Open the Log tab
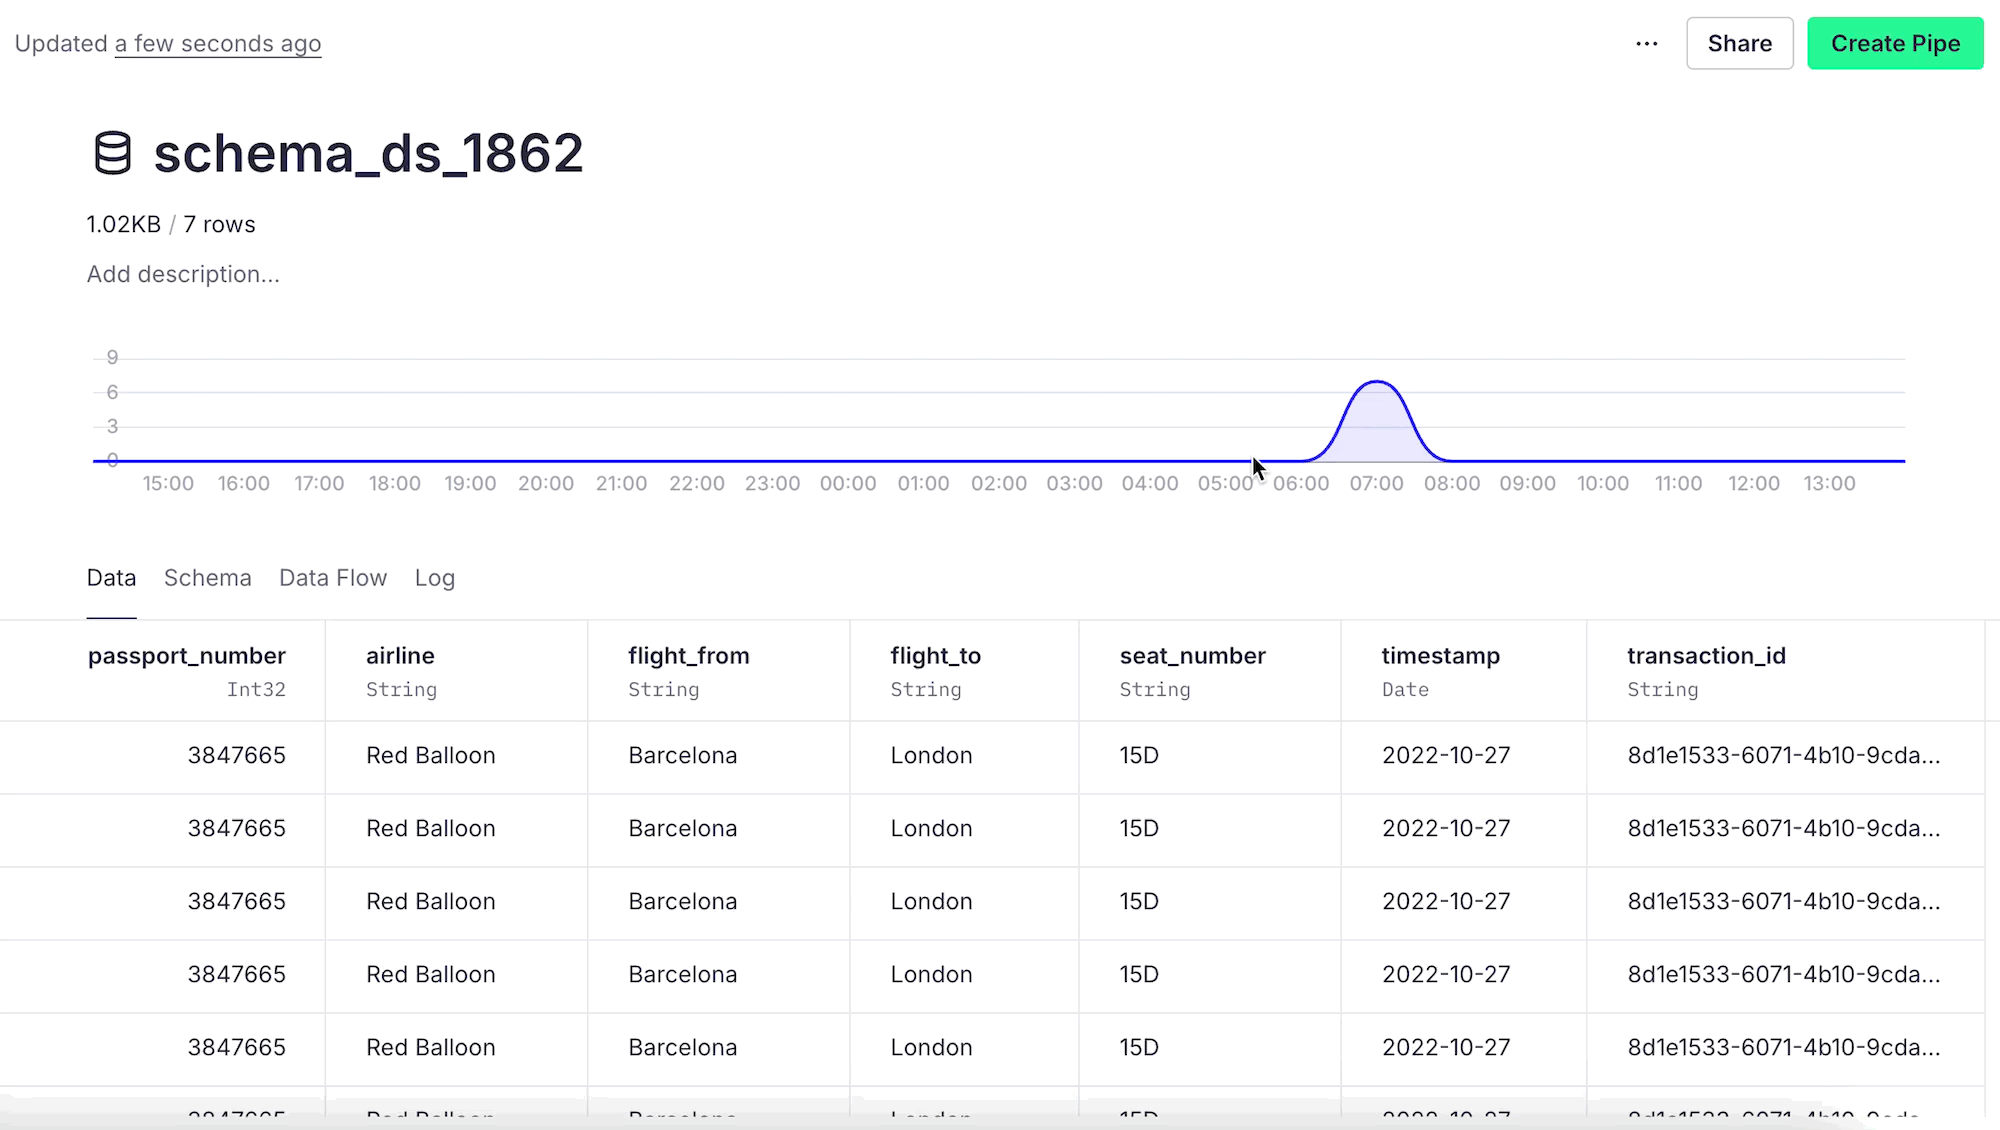This screenshot has width=2000, height=1130. coord(434,578)
